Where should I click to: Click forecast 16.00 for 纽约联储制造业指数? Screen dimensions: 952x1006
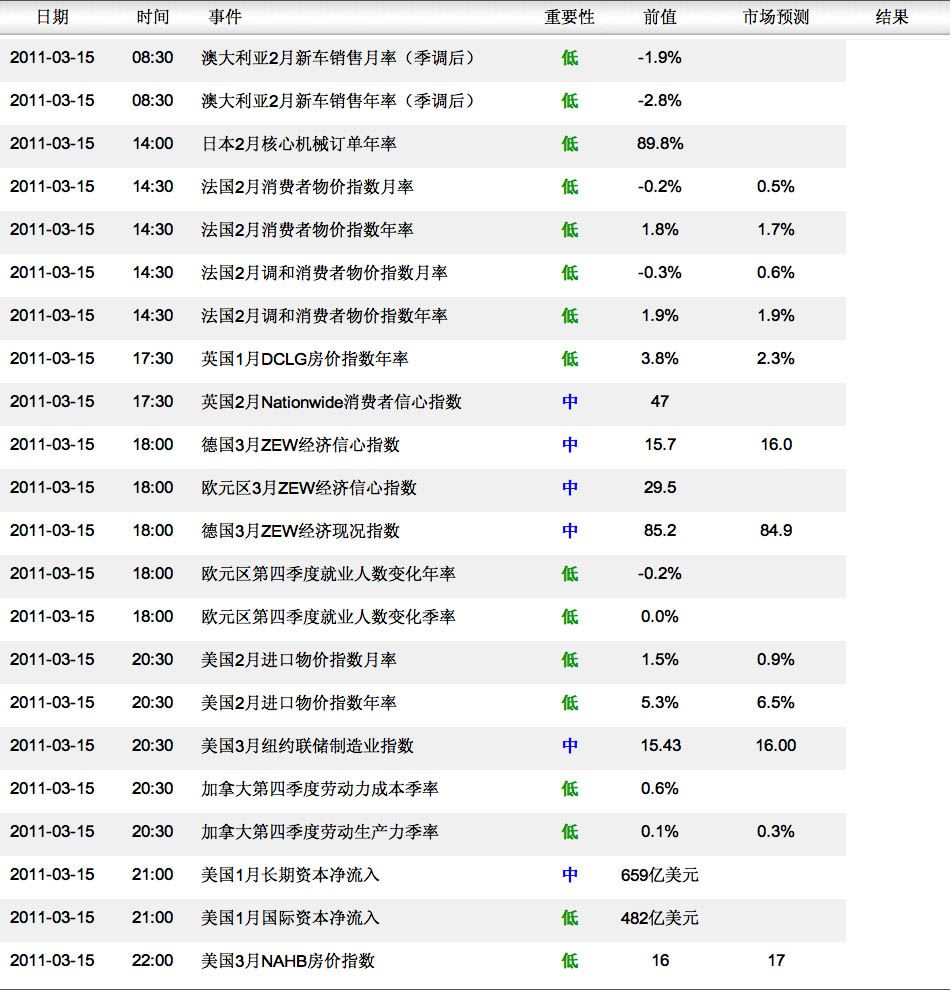click(x=776, y=746)
